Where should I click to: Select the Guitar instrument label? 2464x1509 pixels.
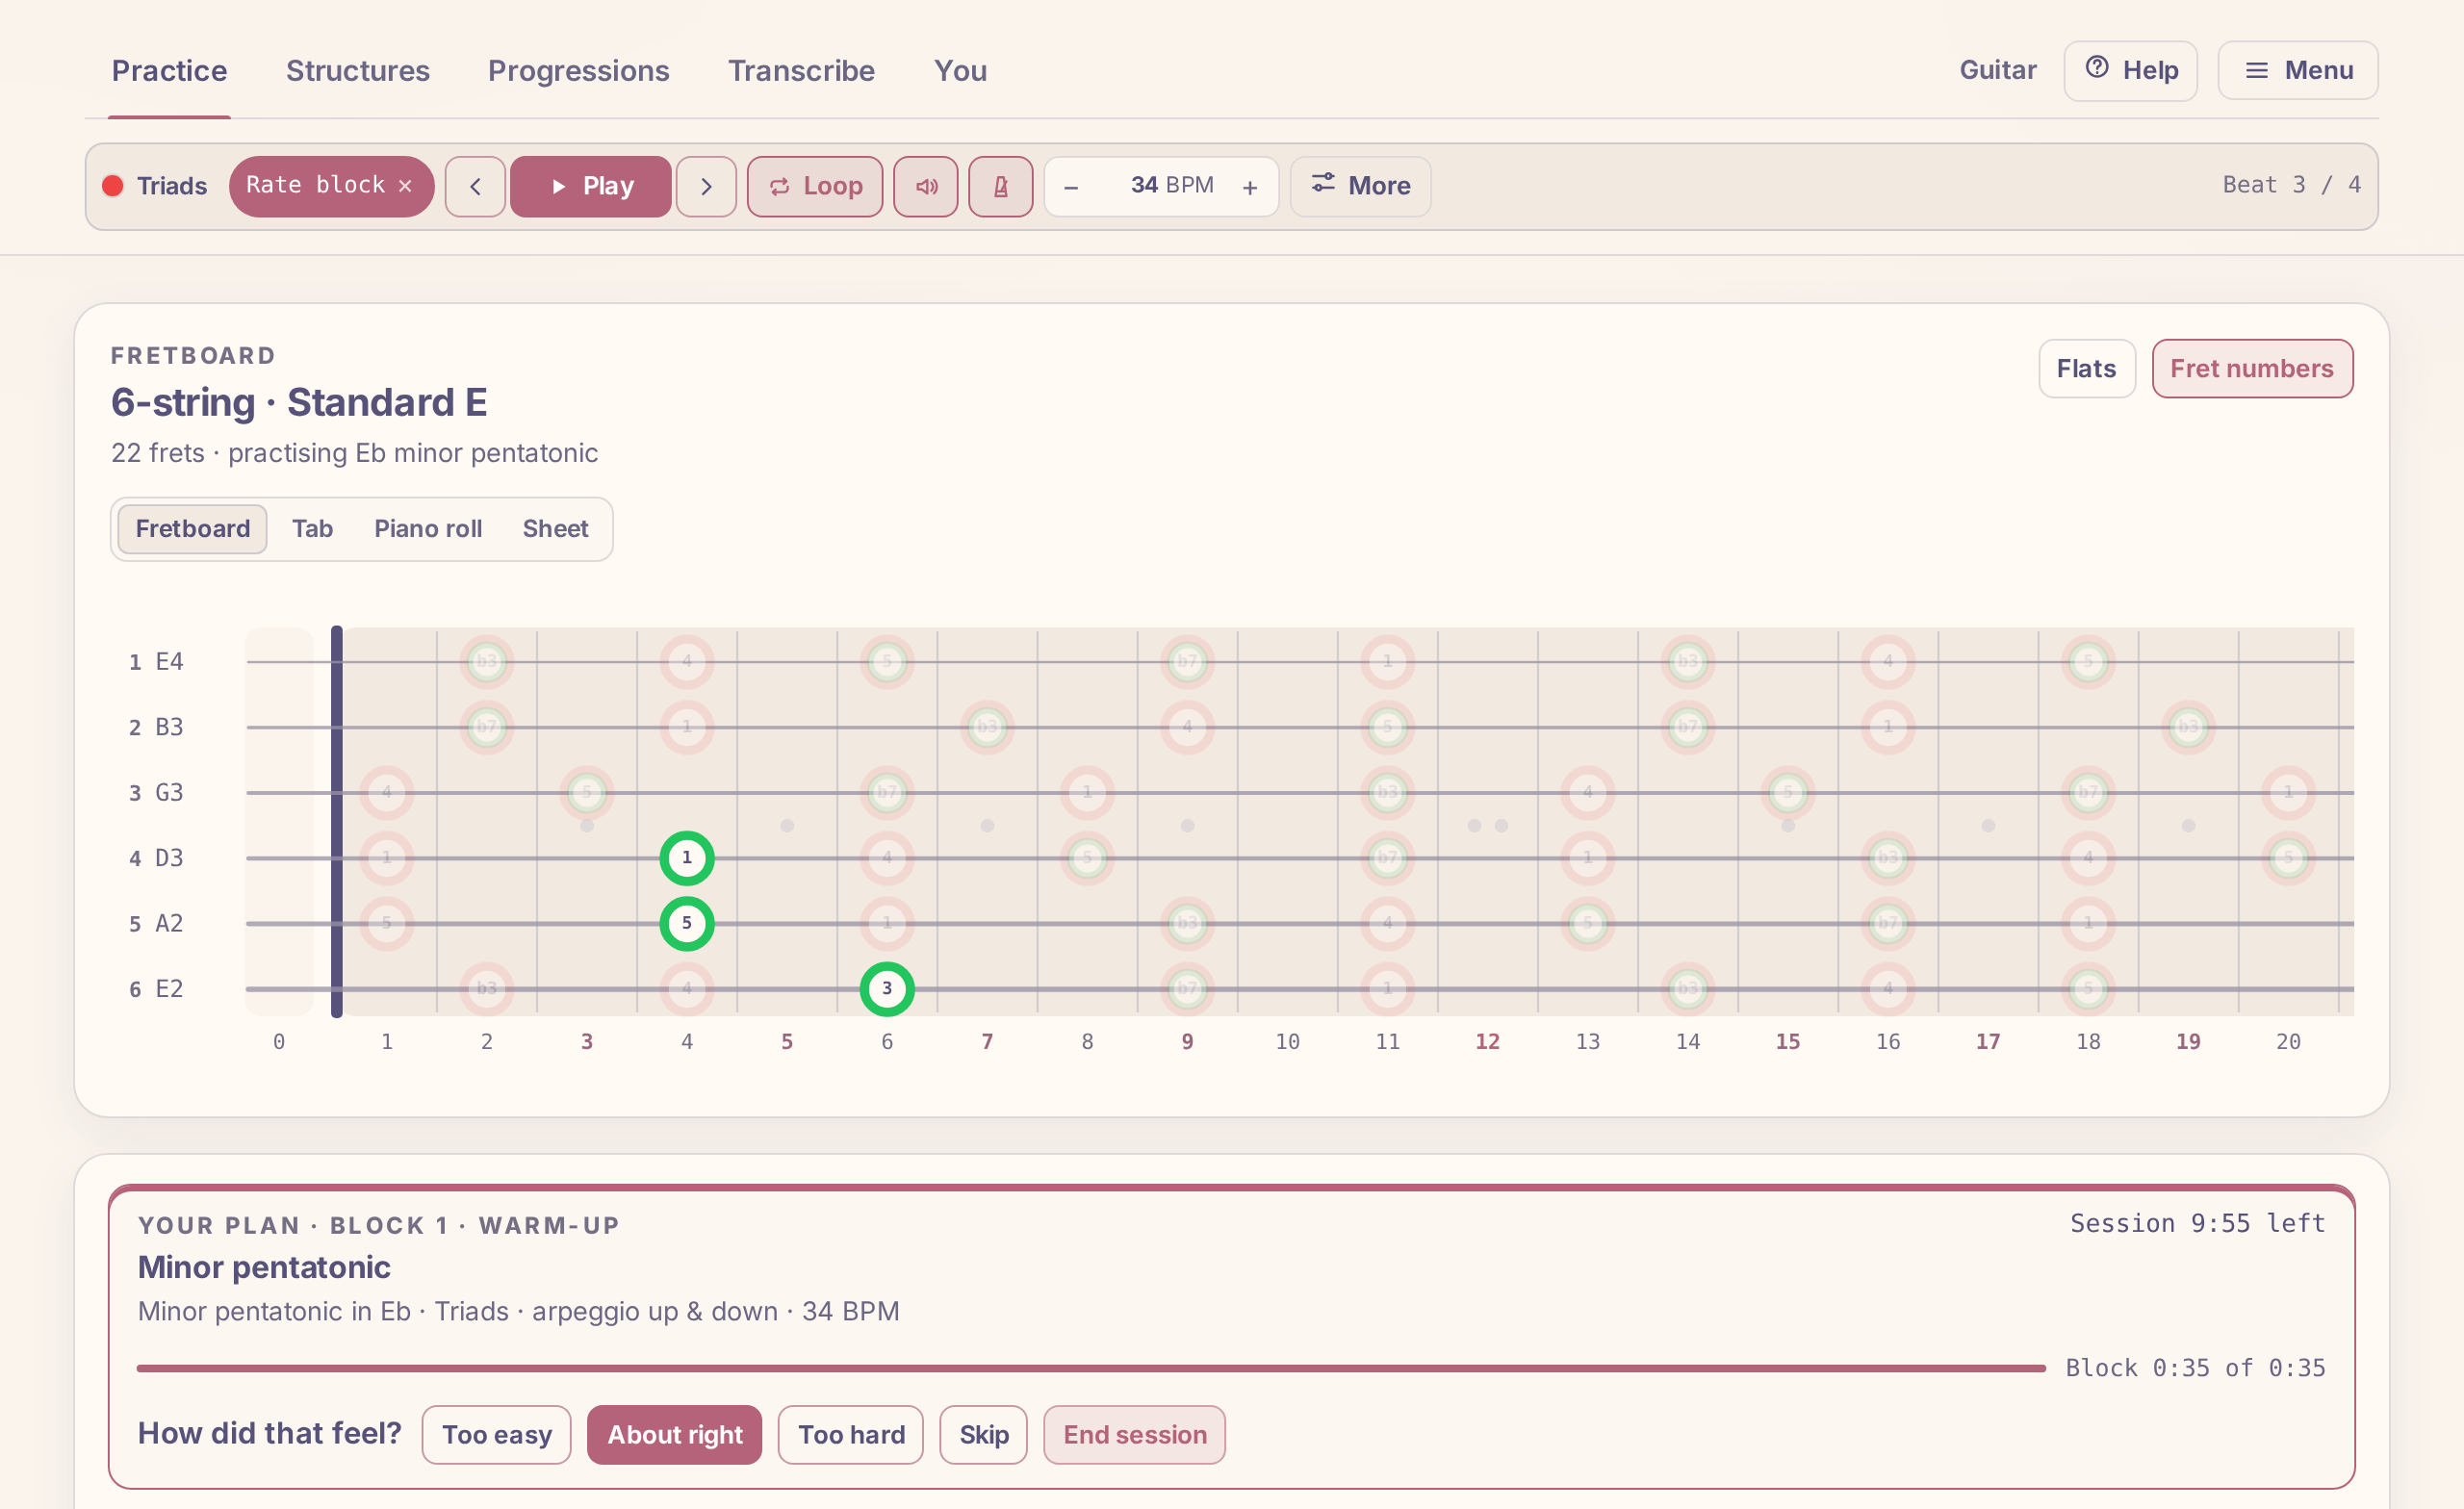(1998, 70)
